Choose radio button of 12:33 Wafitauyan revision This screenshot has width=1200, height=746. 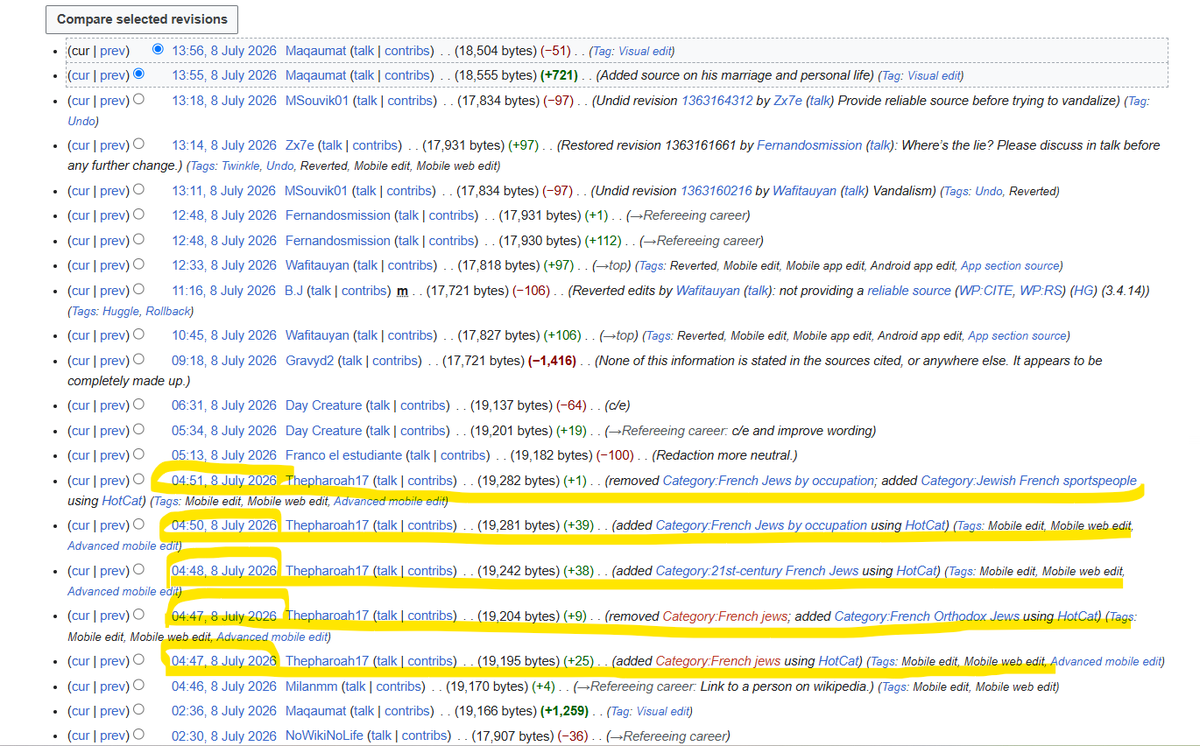[139, 265]
